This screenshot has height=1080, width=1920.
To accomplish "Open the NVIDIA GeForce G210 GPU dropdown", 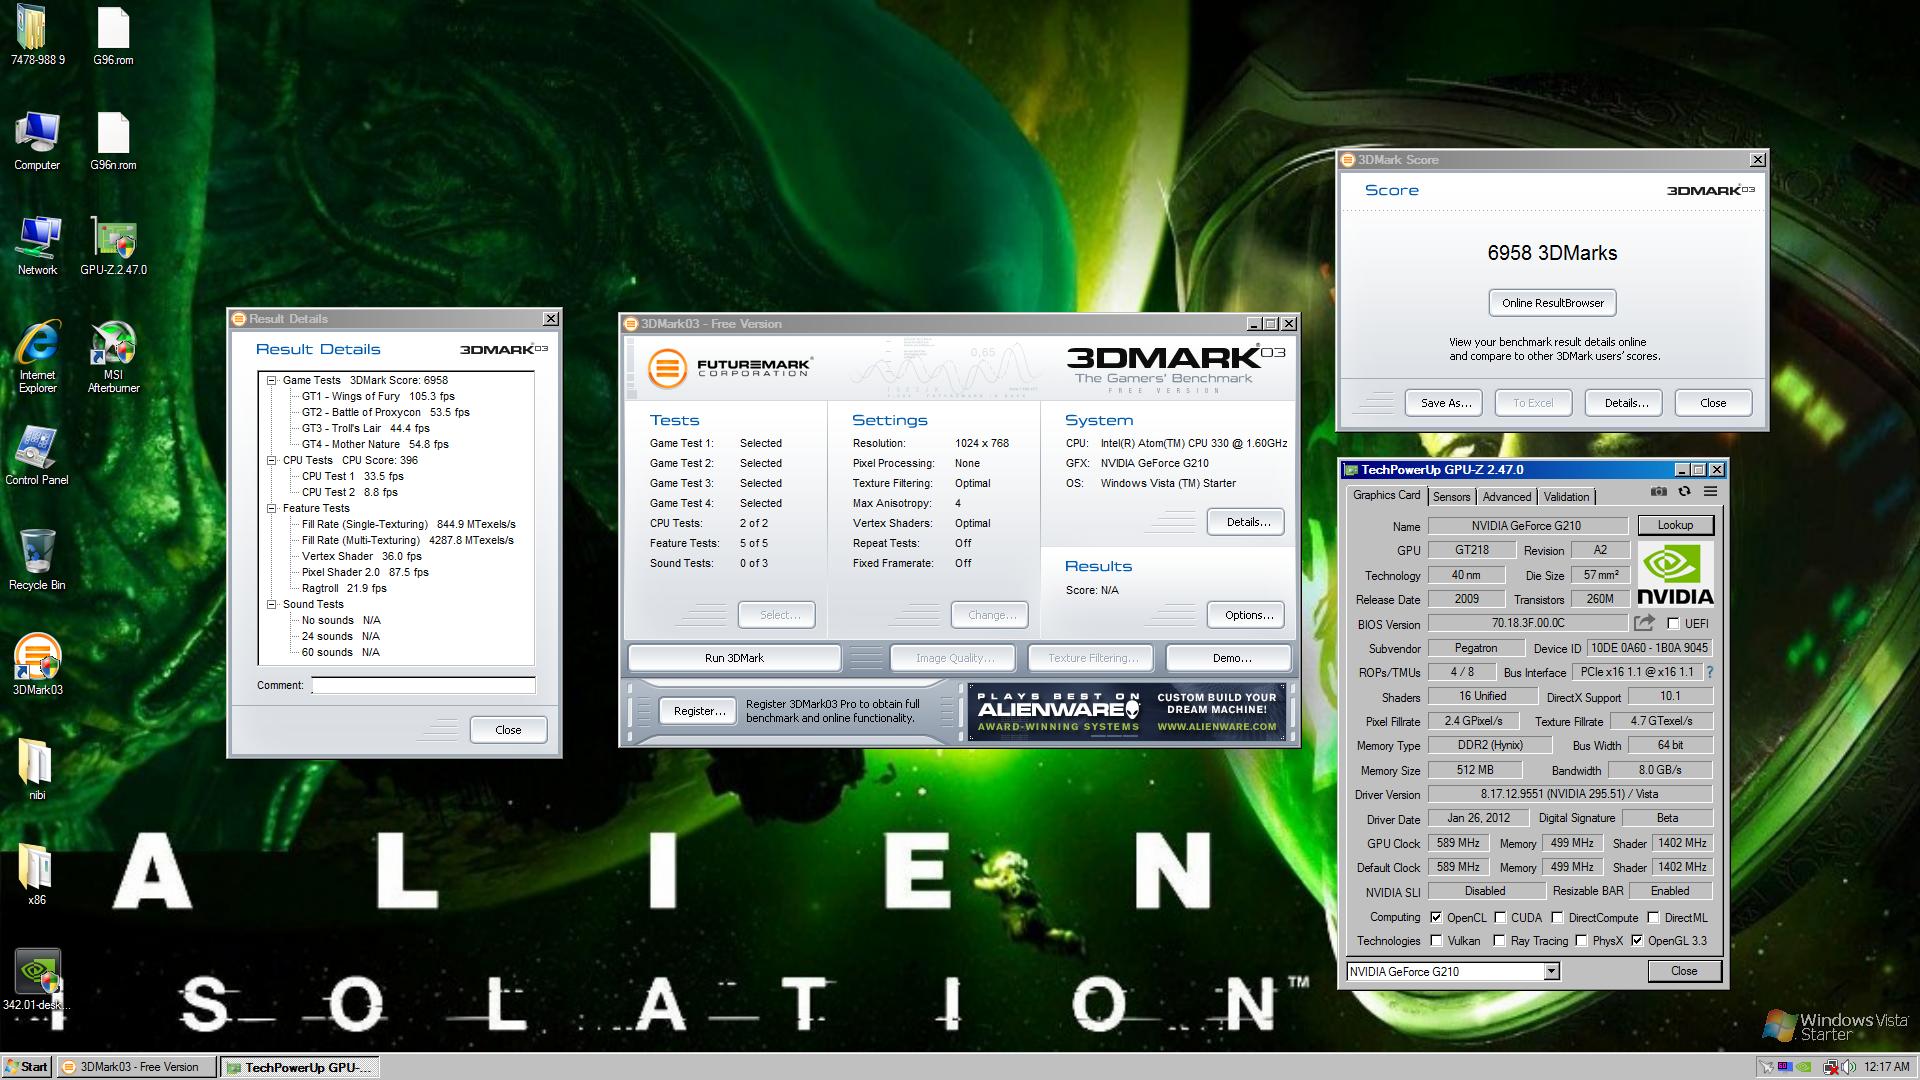I will (1551, 972).
